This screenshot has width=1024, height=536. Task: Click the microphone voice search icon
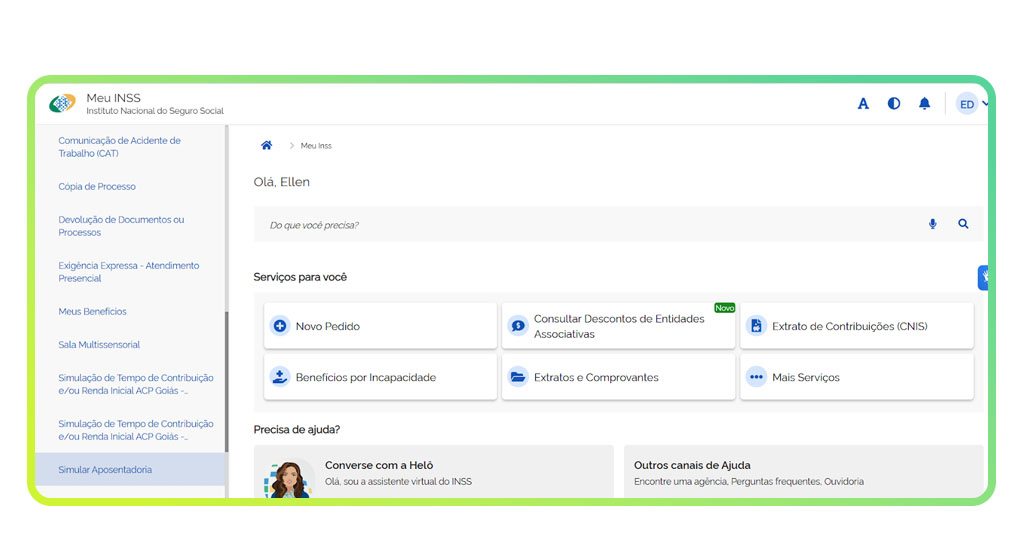[x=933, y=224]
